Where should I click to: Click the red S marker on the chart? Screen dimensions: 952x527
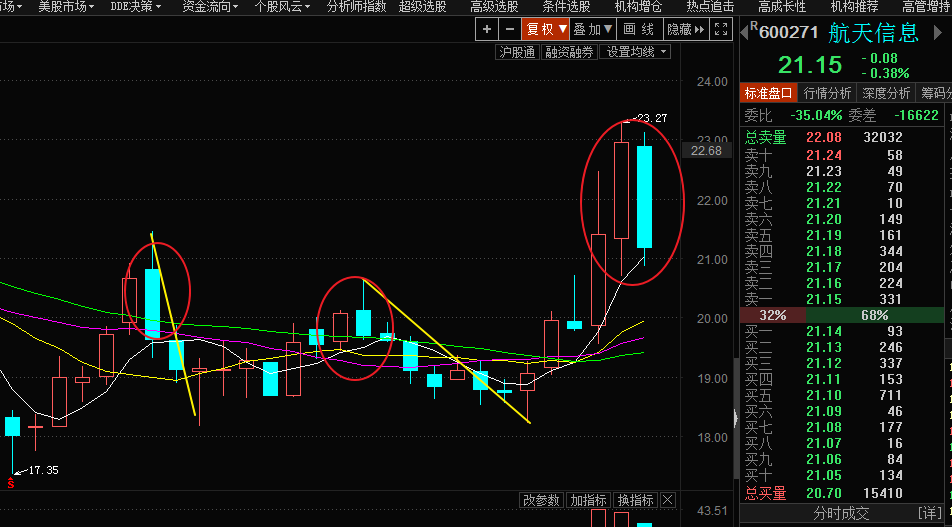tap(10, 483)
